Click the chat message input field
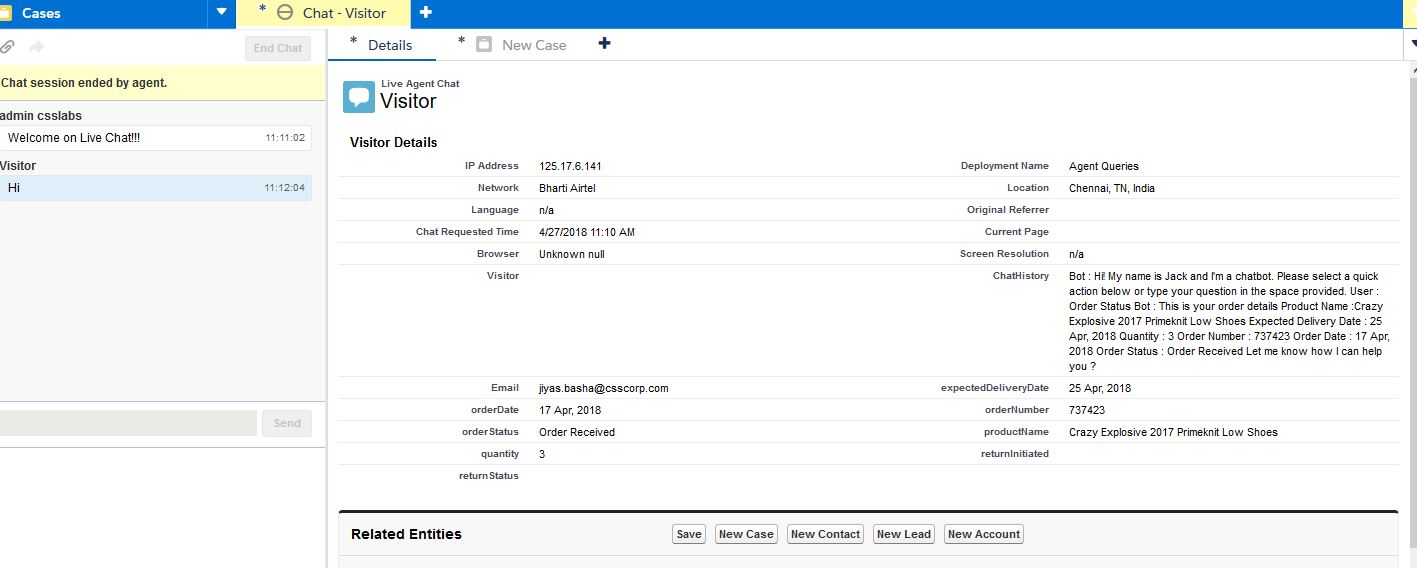The width and height of the screenshot is (1417, 568). click(x=127, y=423)
